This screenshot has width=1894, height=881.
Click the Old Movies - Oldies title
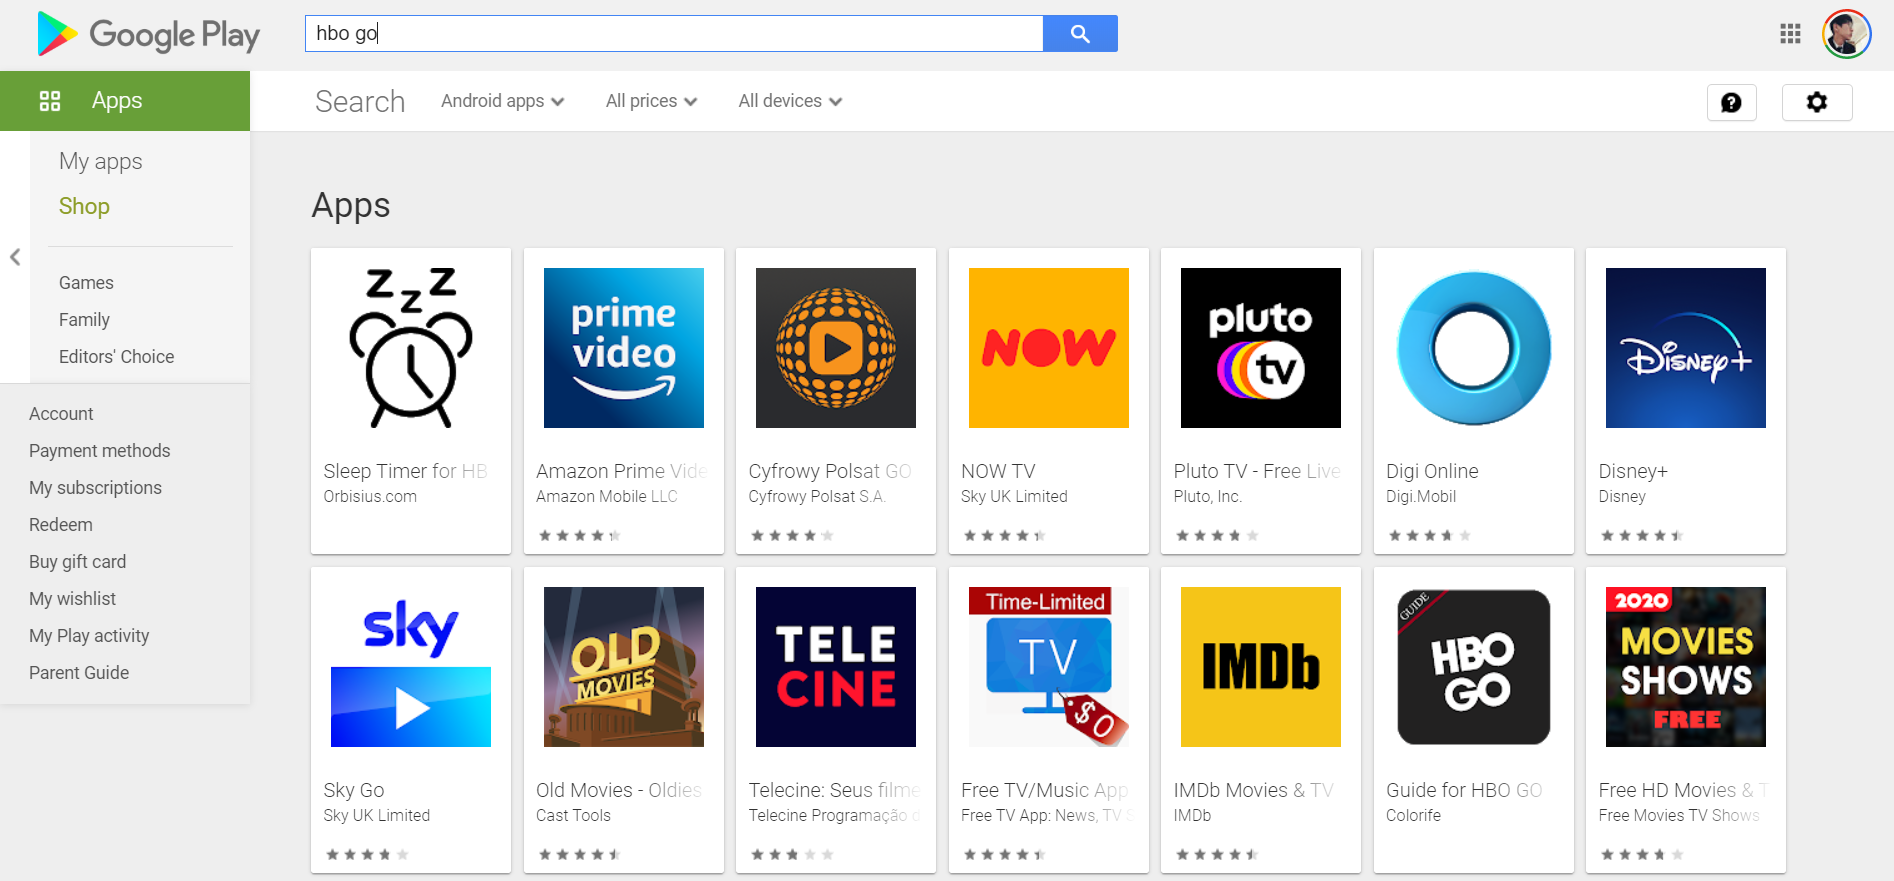(619, 790)
